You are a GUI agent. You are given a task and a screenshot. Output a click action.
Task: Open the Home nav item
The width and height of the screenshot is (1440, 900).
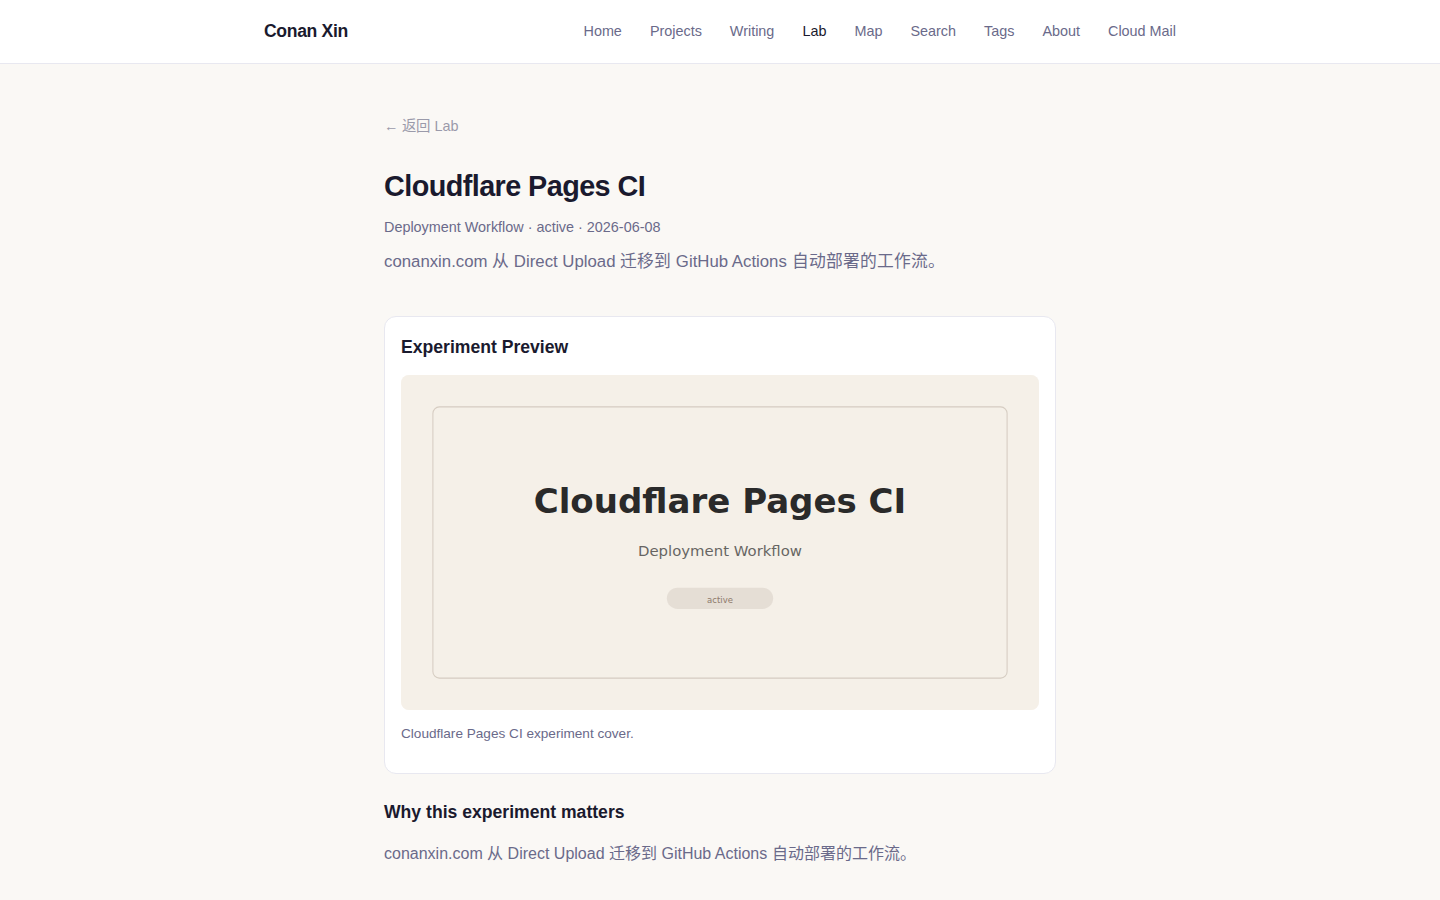pyautogui.click(x=602, y=31)
